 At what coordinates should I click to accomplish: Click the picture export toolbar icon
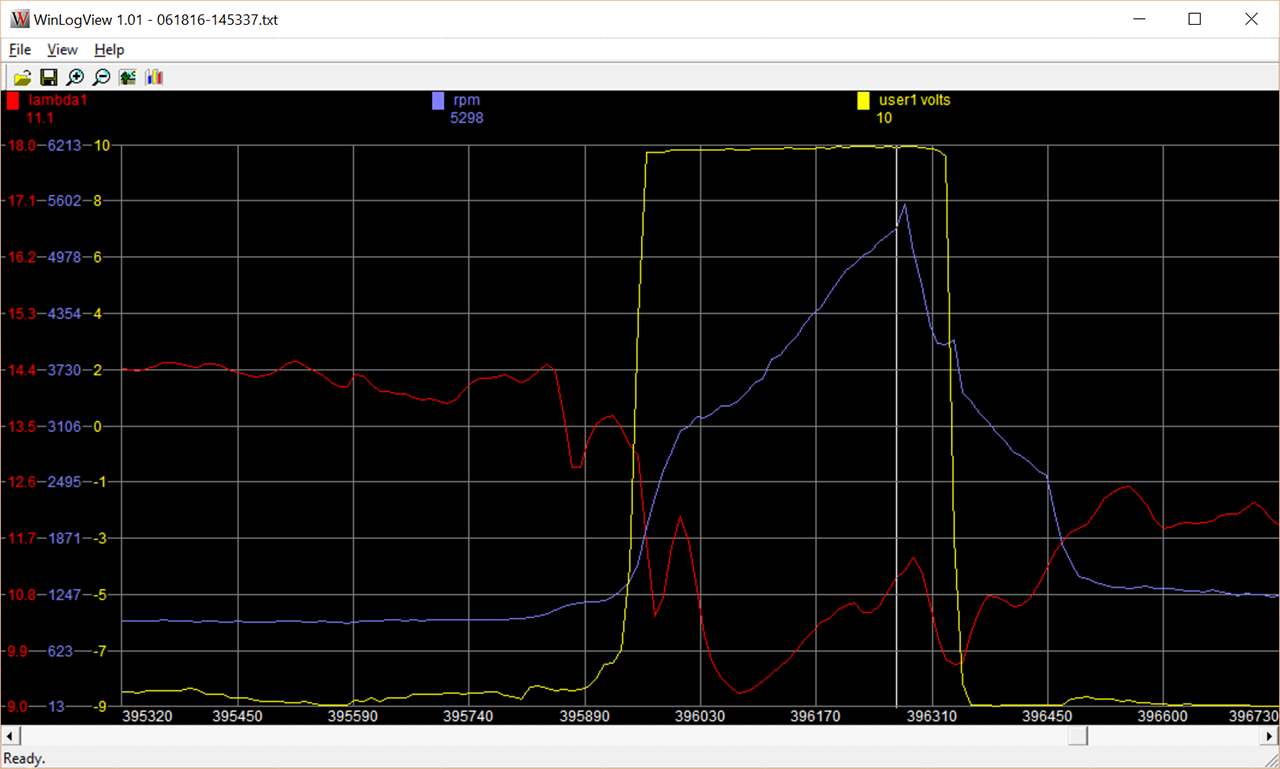pos(128,77)
